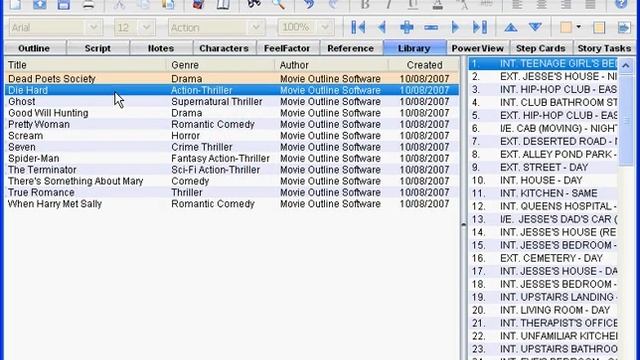This screenshot has height=360, width=640.
Task: Open the Step Cards tab
Action: point(541,48)
